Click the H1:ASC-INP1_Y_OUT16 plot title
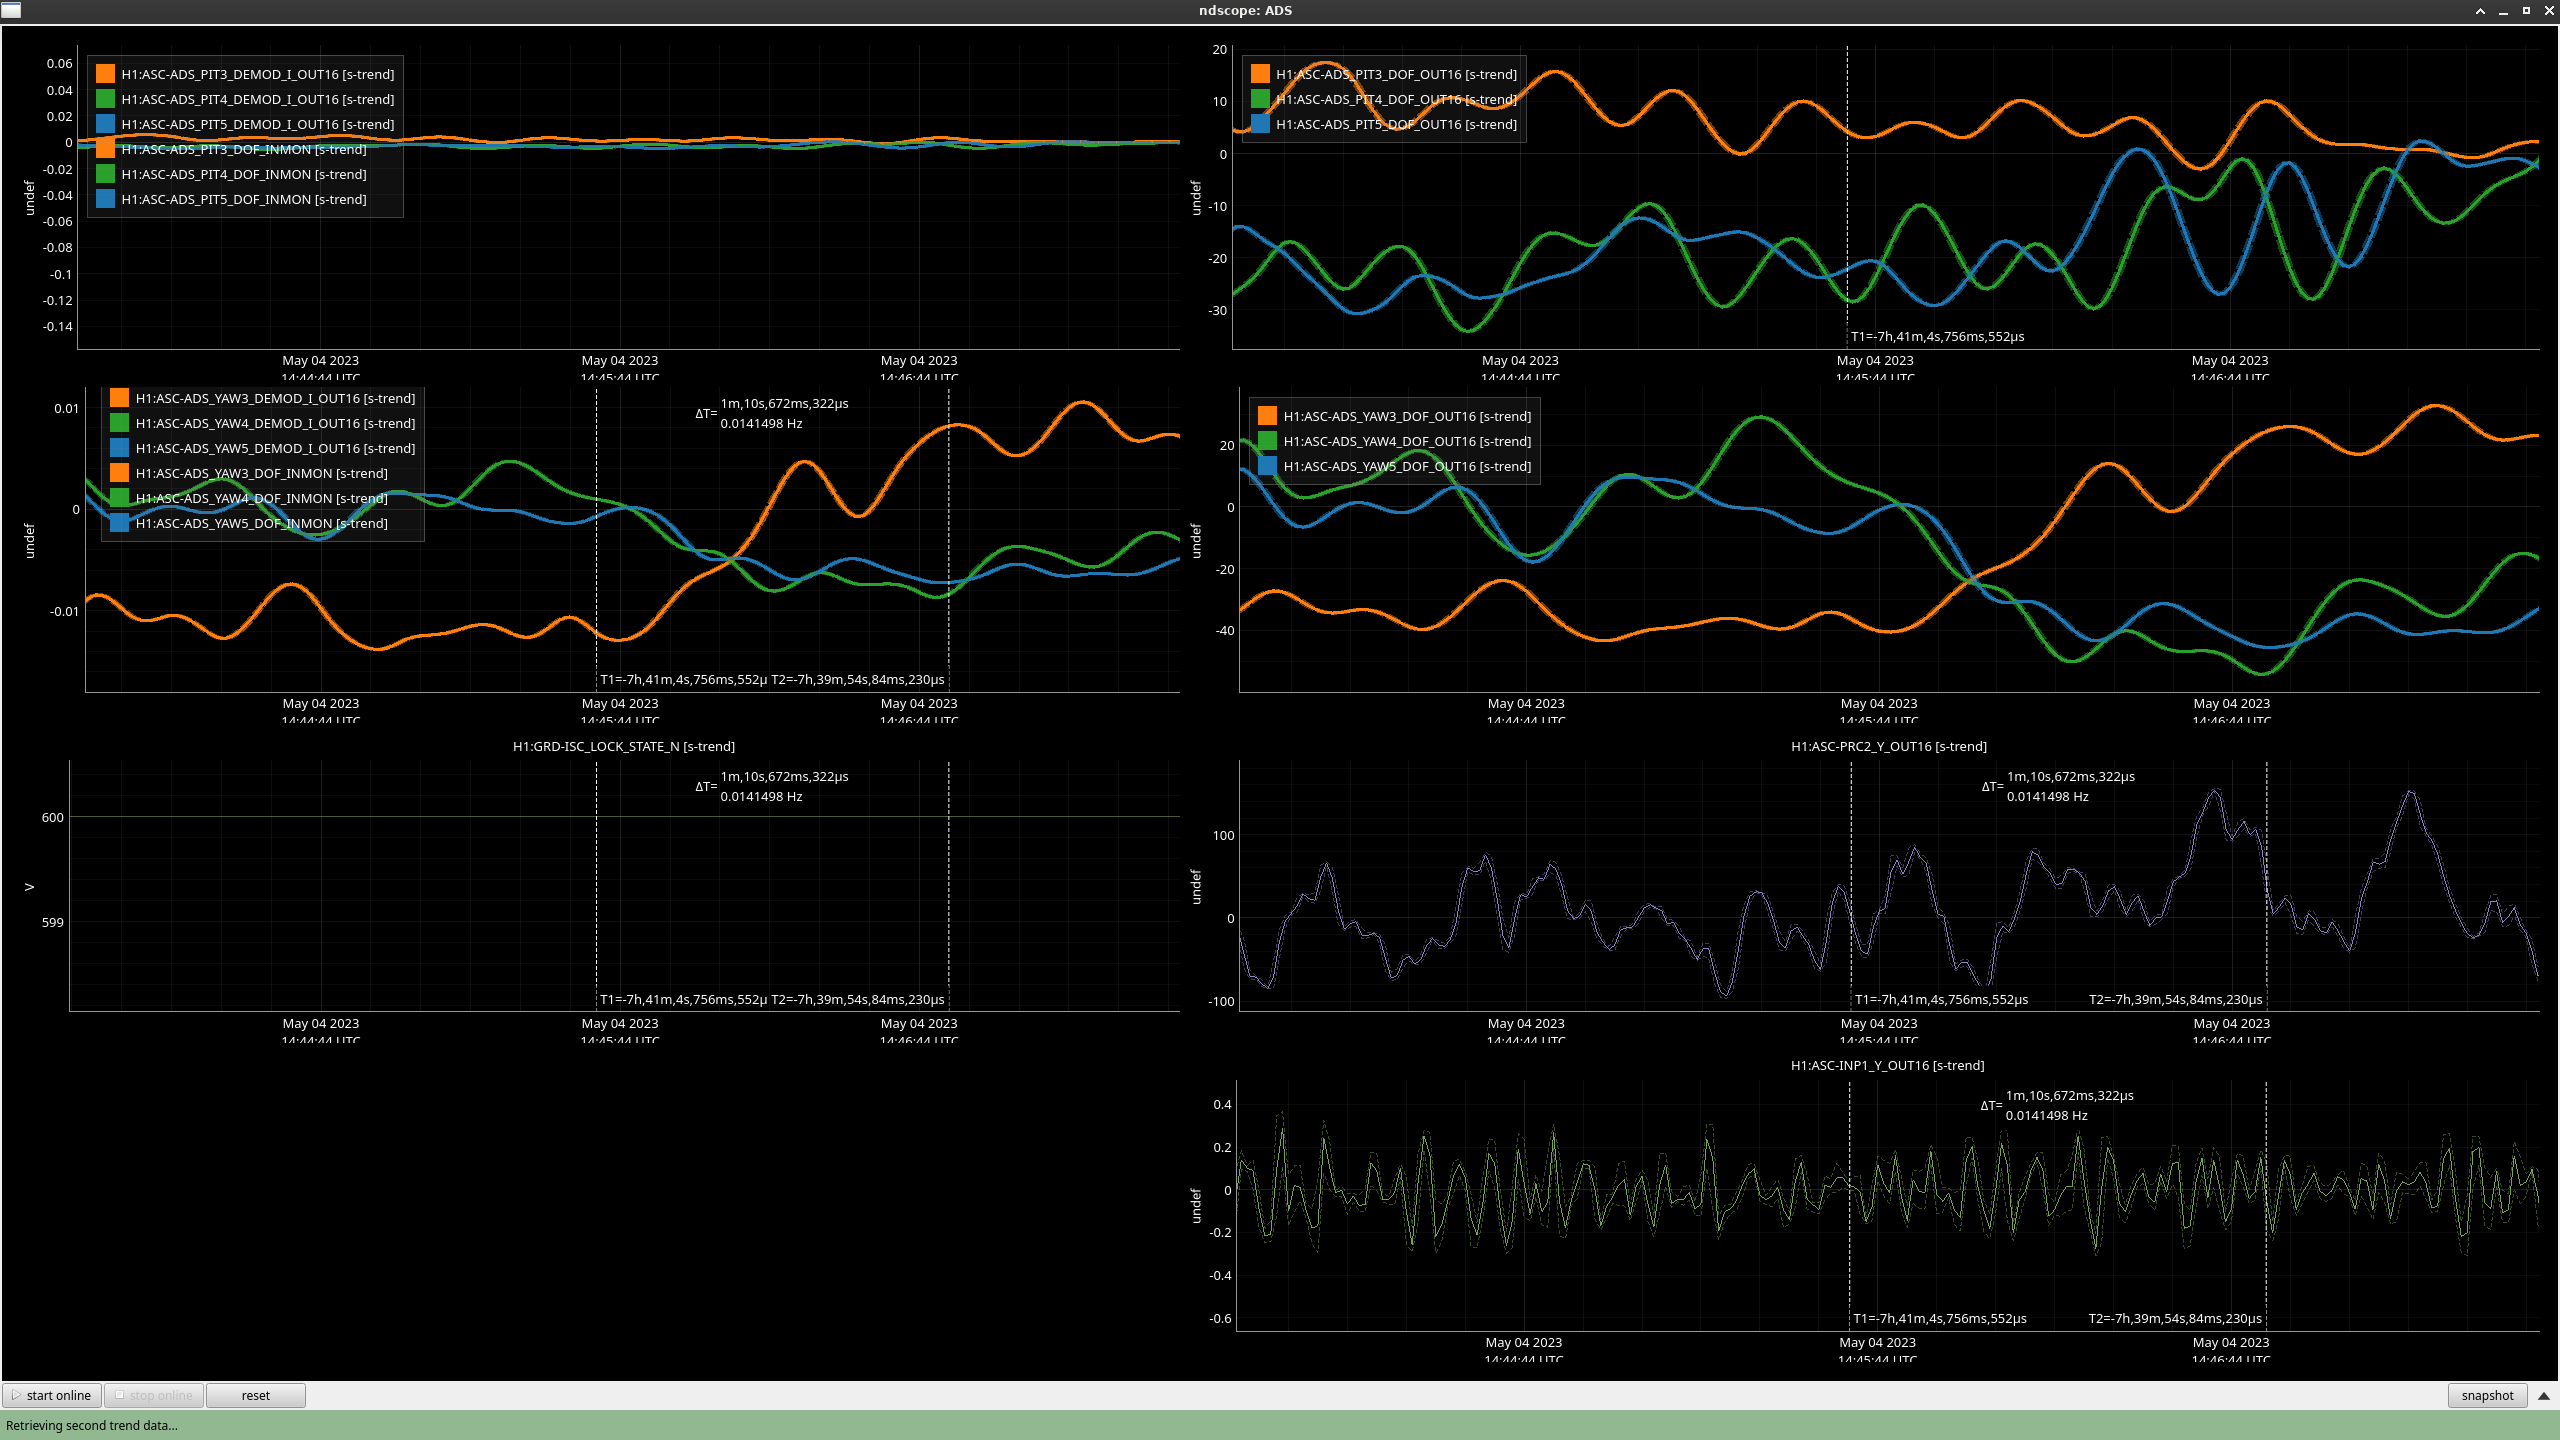Image resolution: width=2560 pixels, height=1440 pixels. coord(1887,1065)
